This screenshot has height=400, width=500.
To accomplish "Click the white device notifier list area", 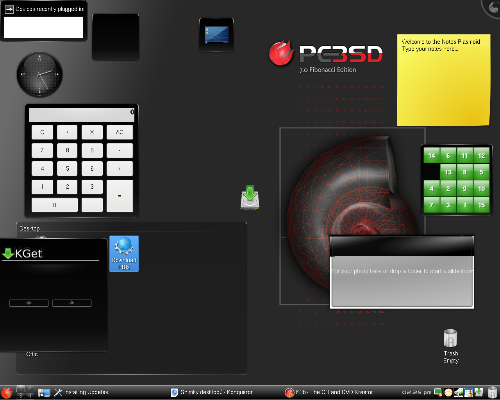I will 43,27.
